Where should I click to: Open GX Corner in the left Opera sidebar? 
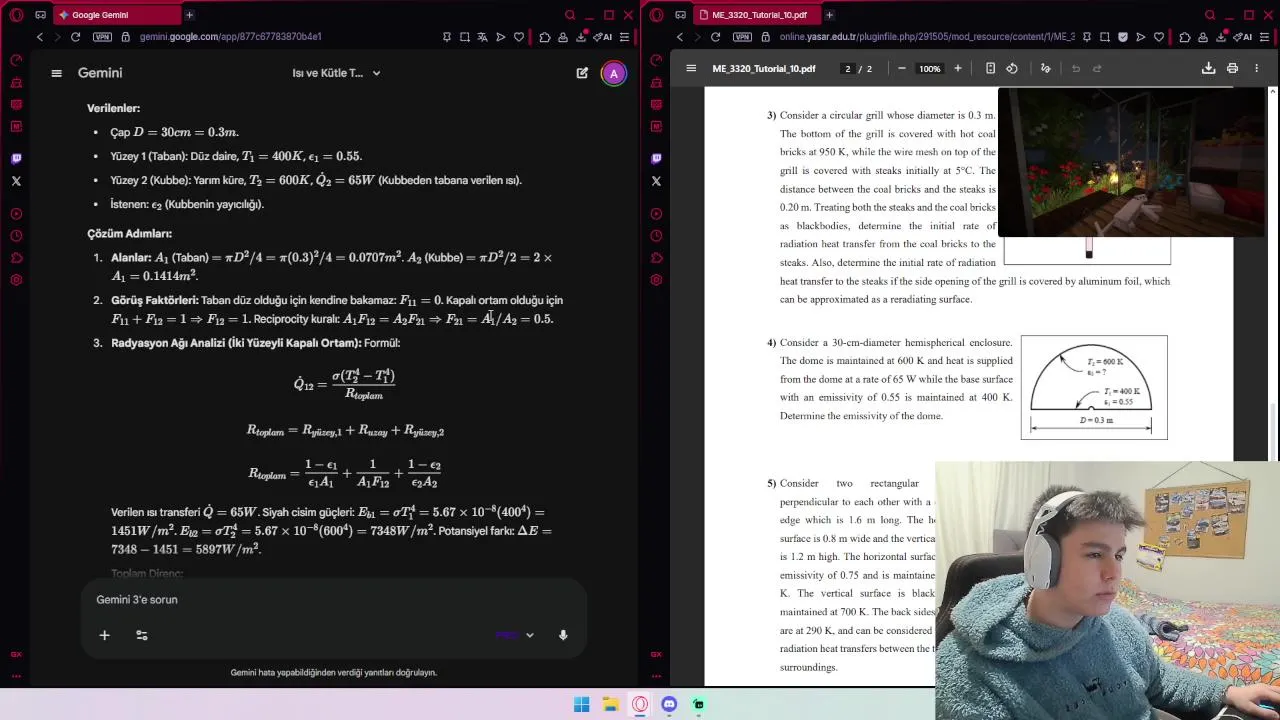click(x=16, y=654)
